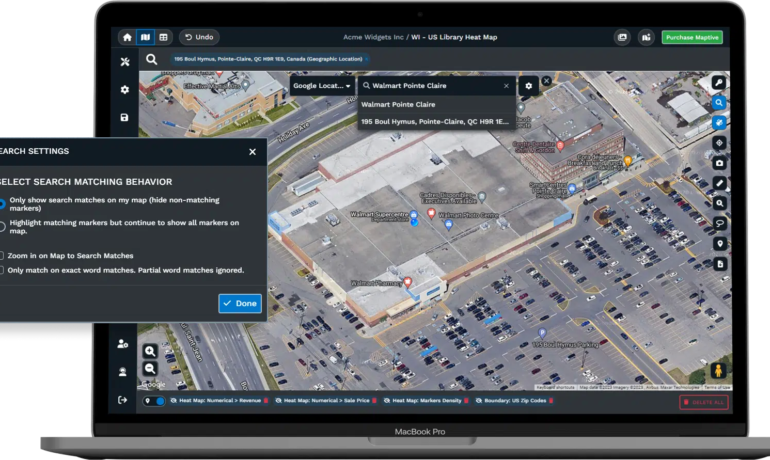The height and width of the screenshot is (460, 770).
Task: Click the Purchase Maptive button
Action: point(691,37)
